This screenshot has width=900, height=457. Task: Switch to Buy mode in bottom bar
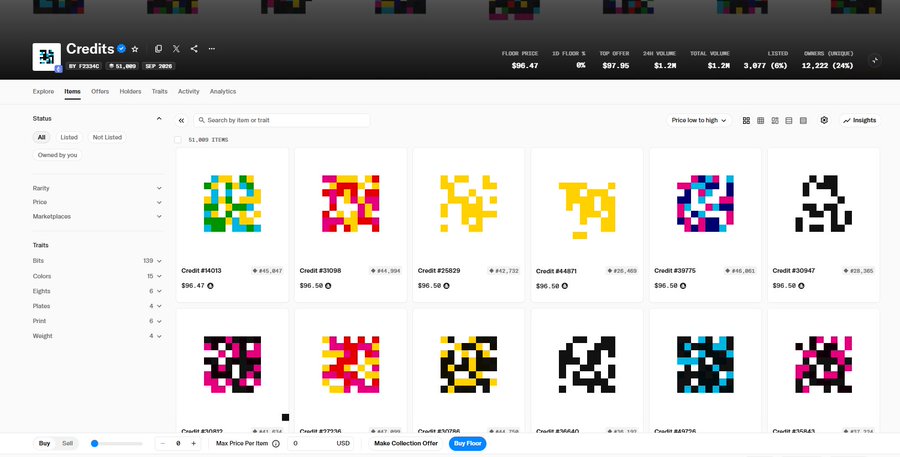point(44,444)
